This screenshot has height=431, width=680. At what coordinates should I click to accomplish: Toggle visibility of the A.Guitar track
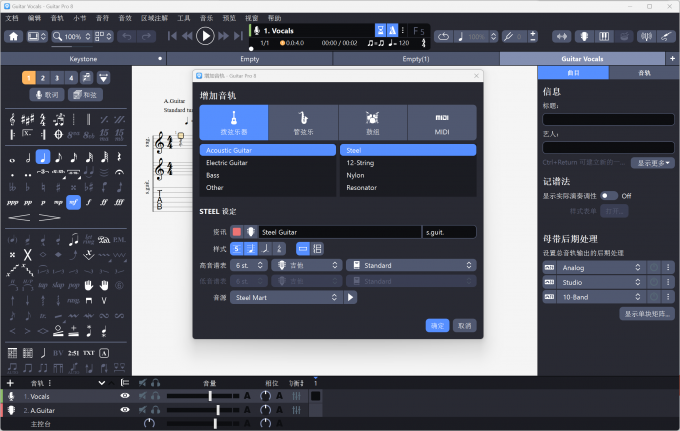pos(125,410)
